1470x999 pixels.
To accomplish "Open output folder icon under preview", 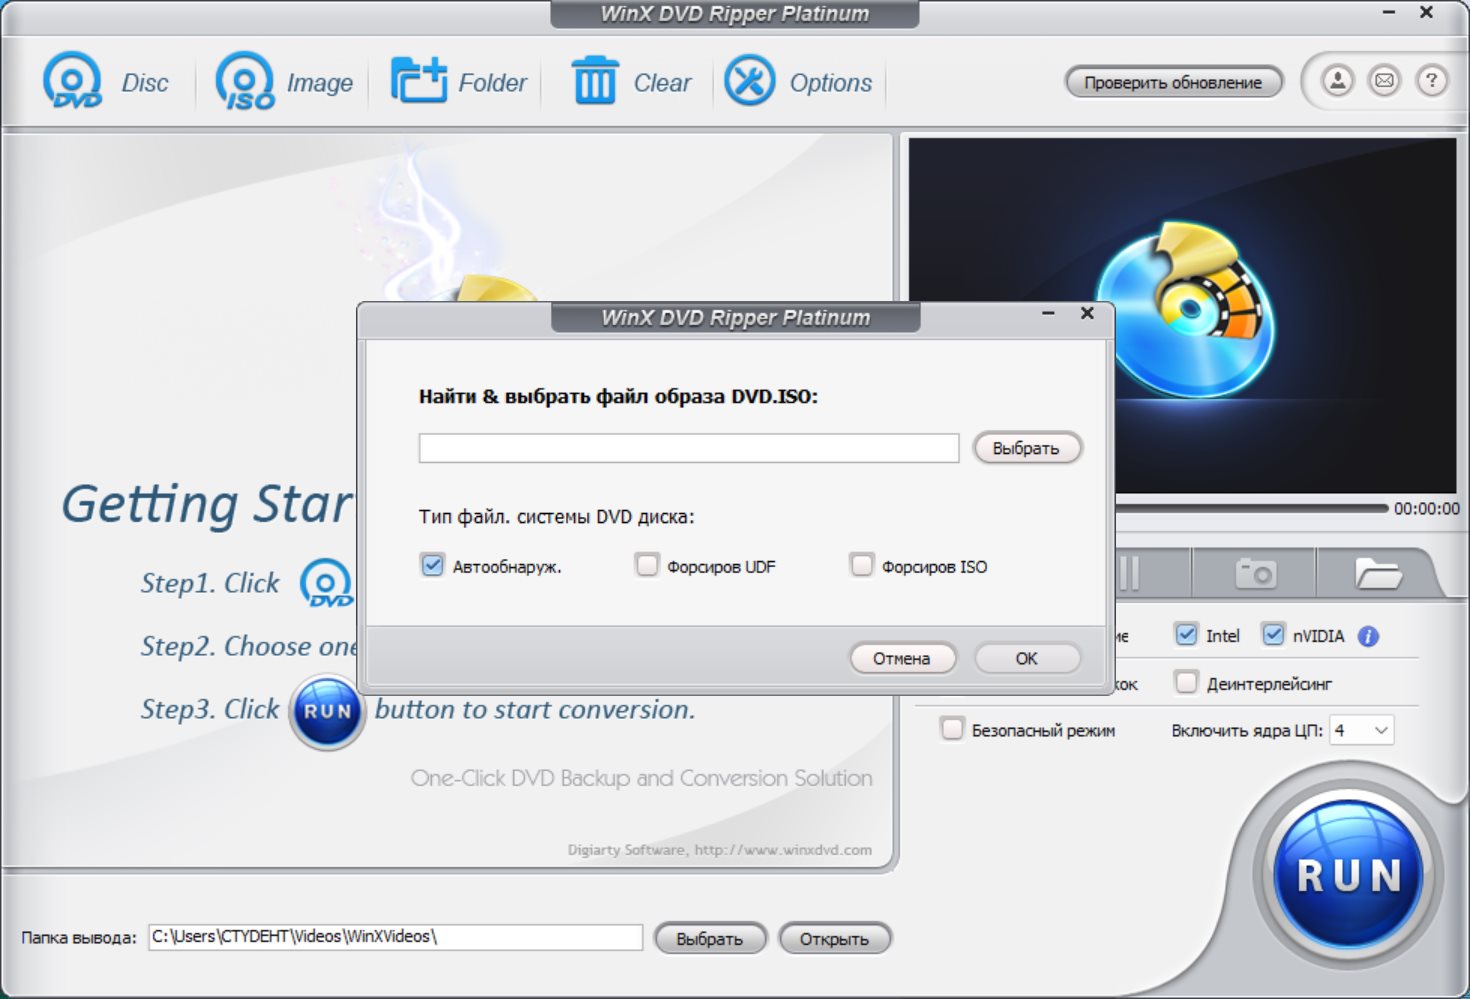I will (x=1378, y=574).
